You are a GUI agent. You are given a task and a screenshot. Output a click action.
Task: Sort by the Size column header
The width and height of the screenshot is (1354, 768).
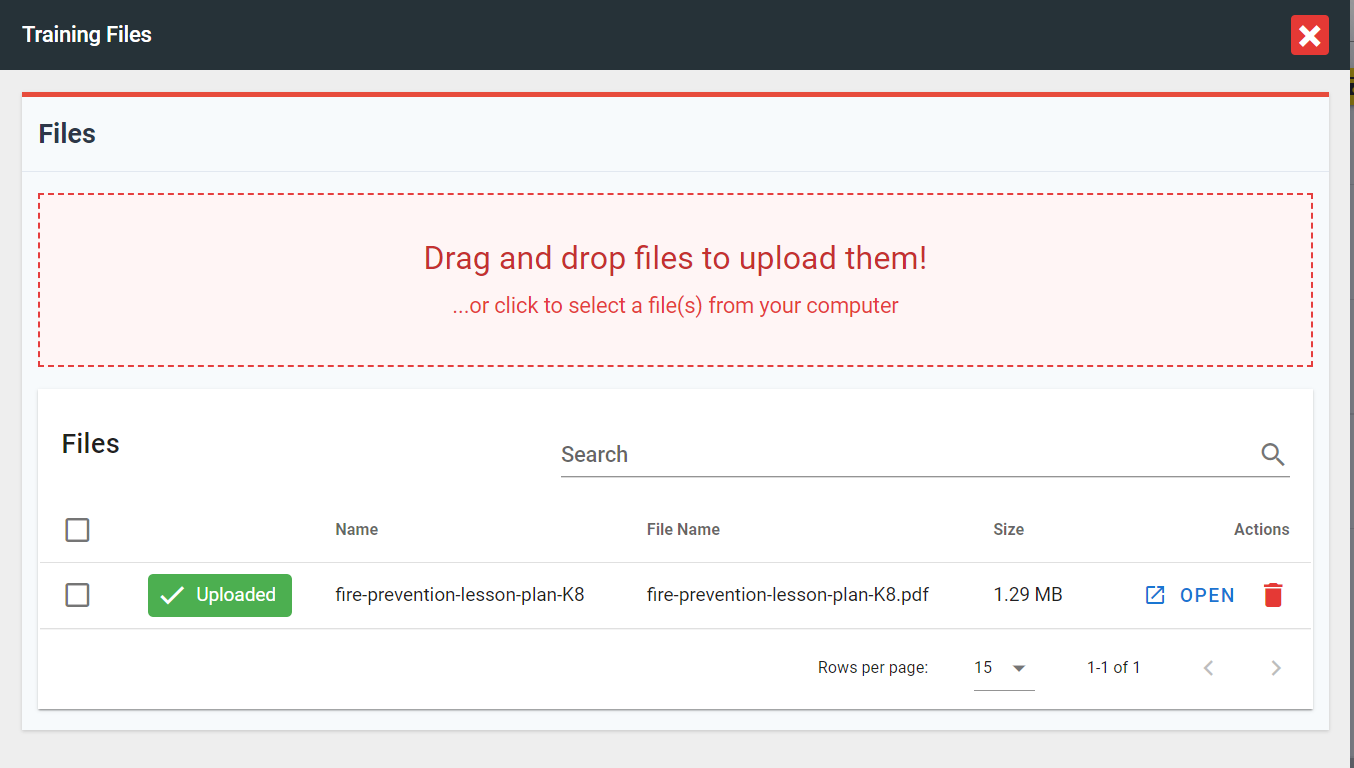1008,530
